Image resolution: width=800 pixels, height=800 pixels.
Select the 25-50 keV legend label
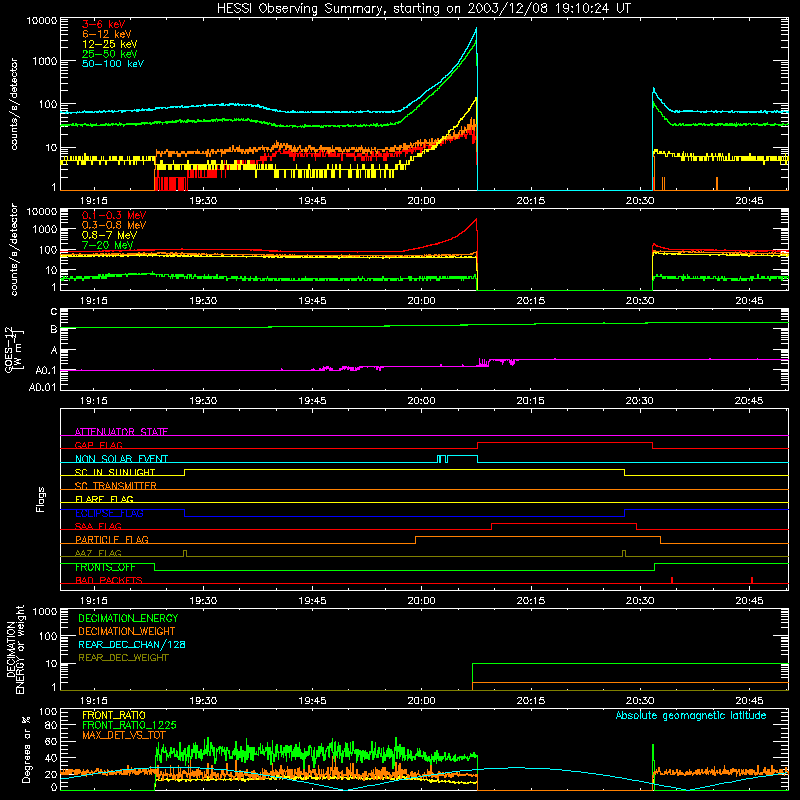[x=110, y=54]
